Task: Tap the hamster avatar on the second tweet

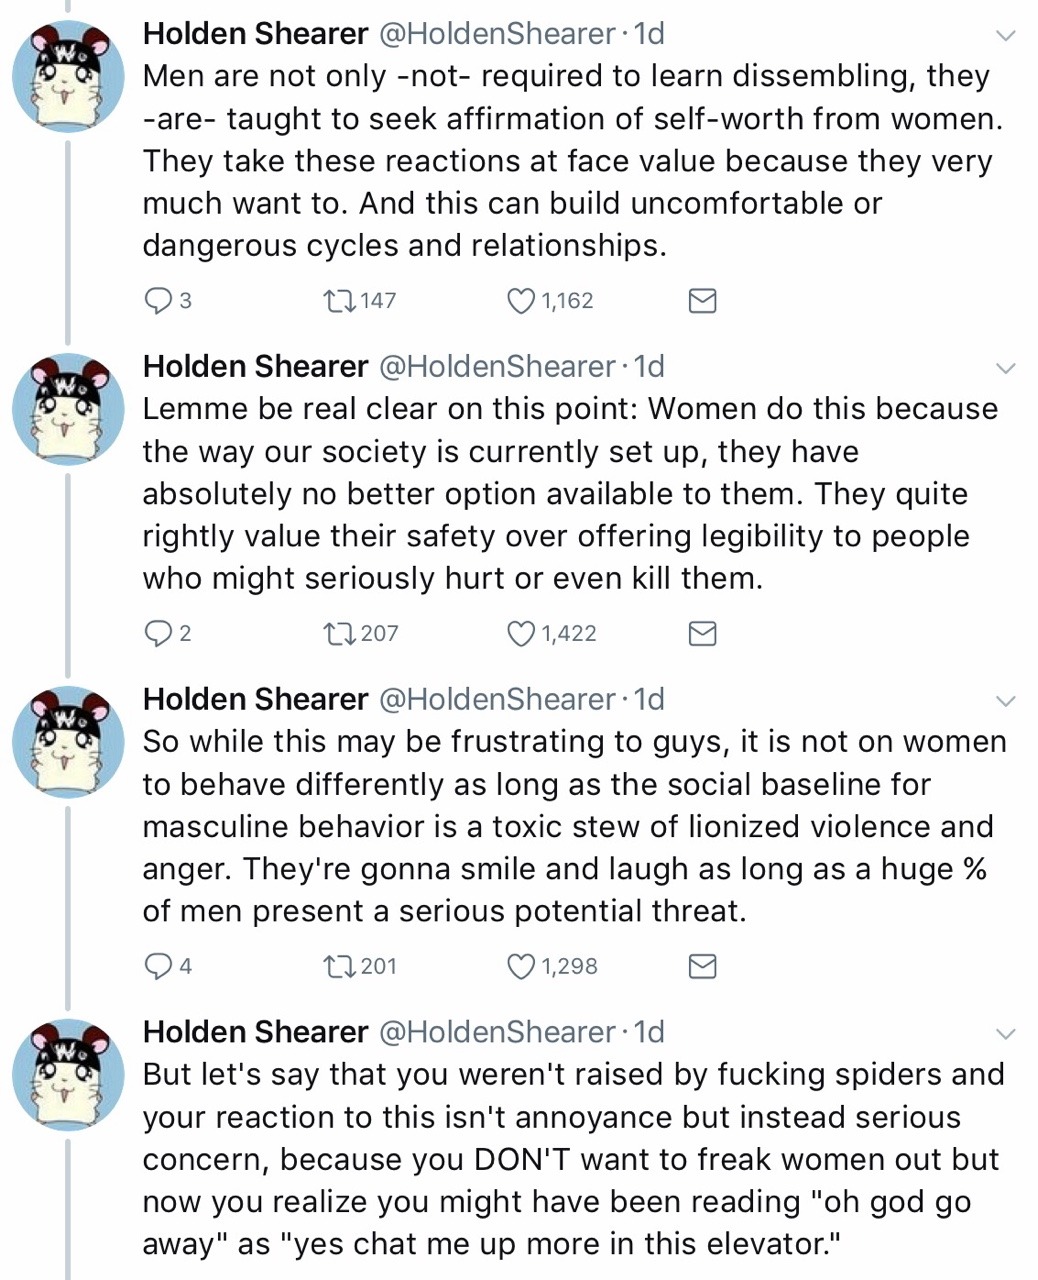Action: point(68,407)
